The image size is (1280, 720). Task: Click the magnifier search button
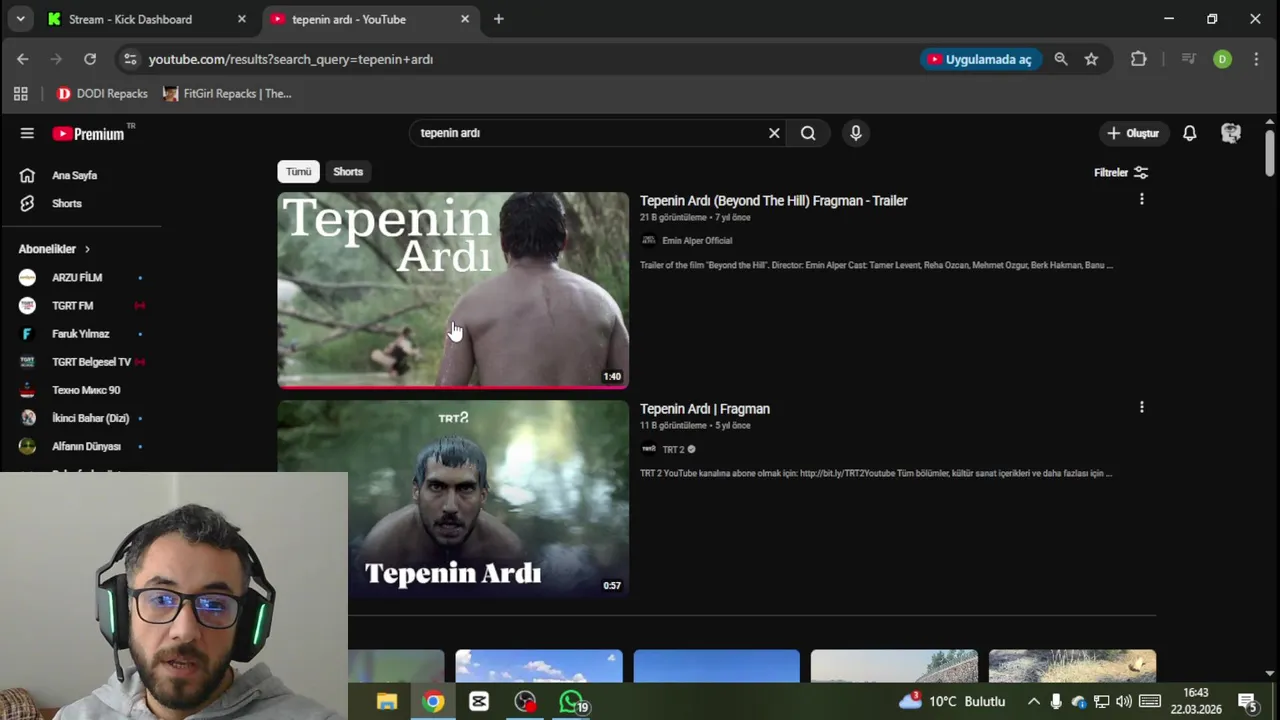click(808, 133)
